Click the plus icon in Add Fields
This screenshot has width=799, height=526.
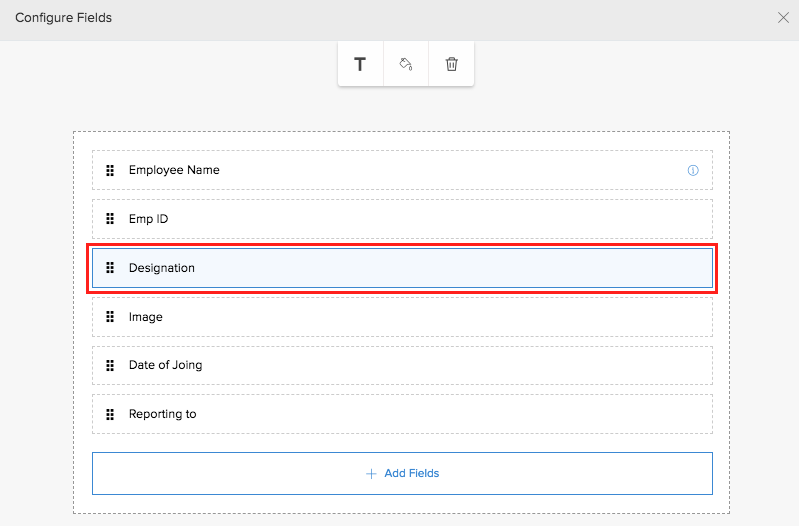[371, 473]
